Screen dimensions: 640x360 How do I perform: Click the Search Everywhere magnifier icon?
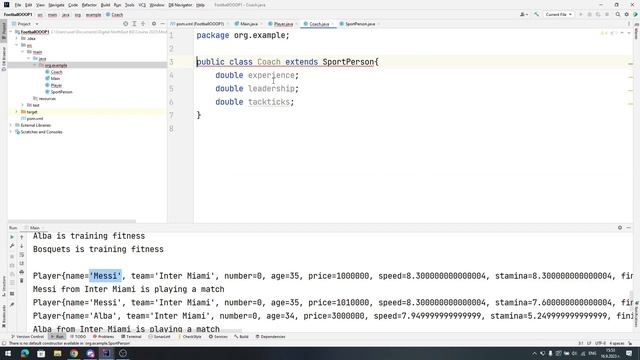[618, 14]
